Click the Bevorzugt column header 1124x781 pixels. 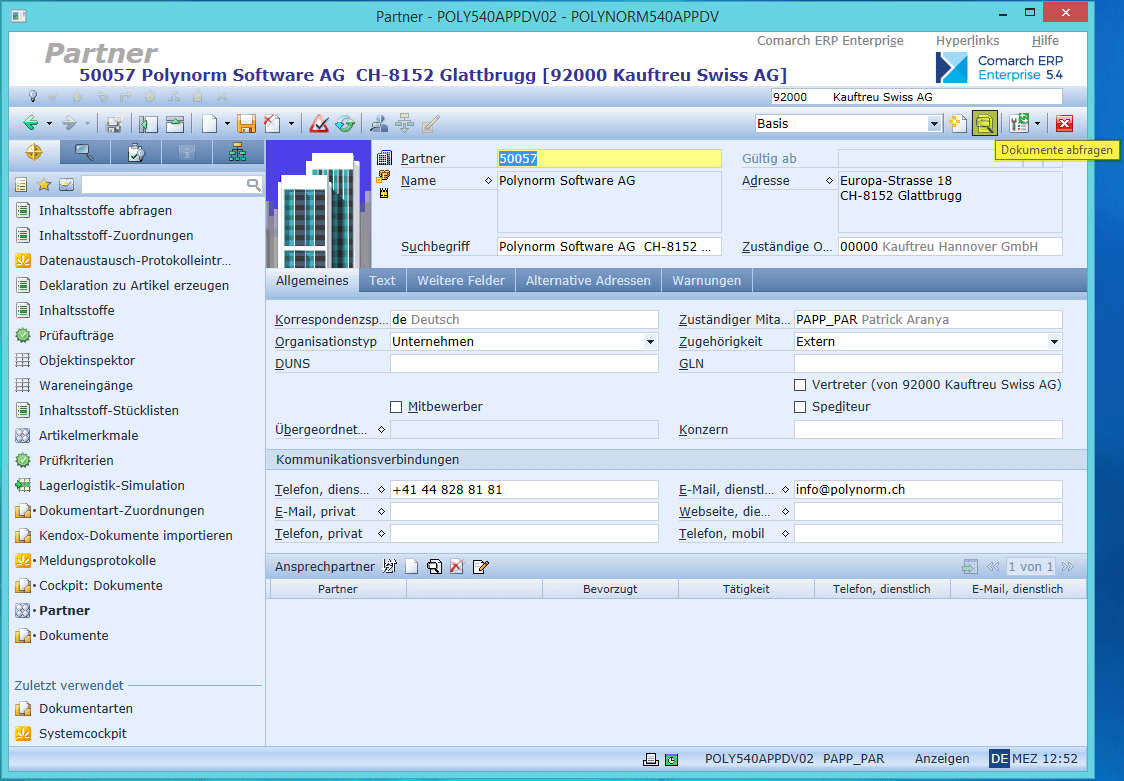pos(610,589)
